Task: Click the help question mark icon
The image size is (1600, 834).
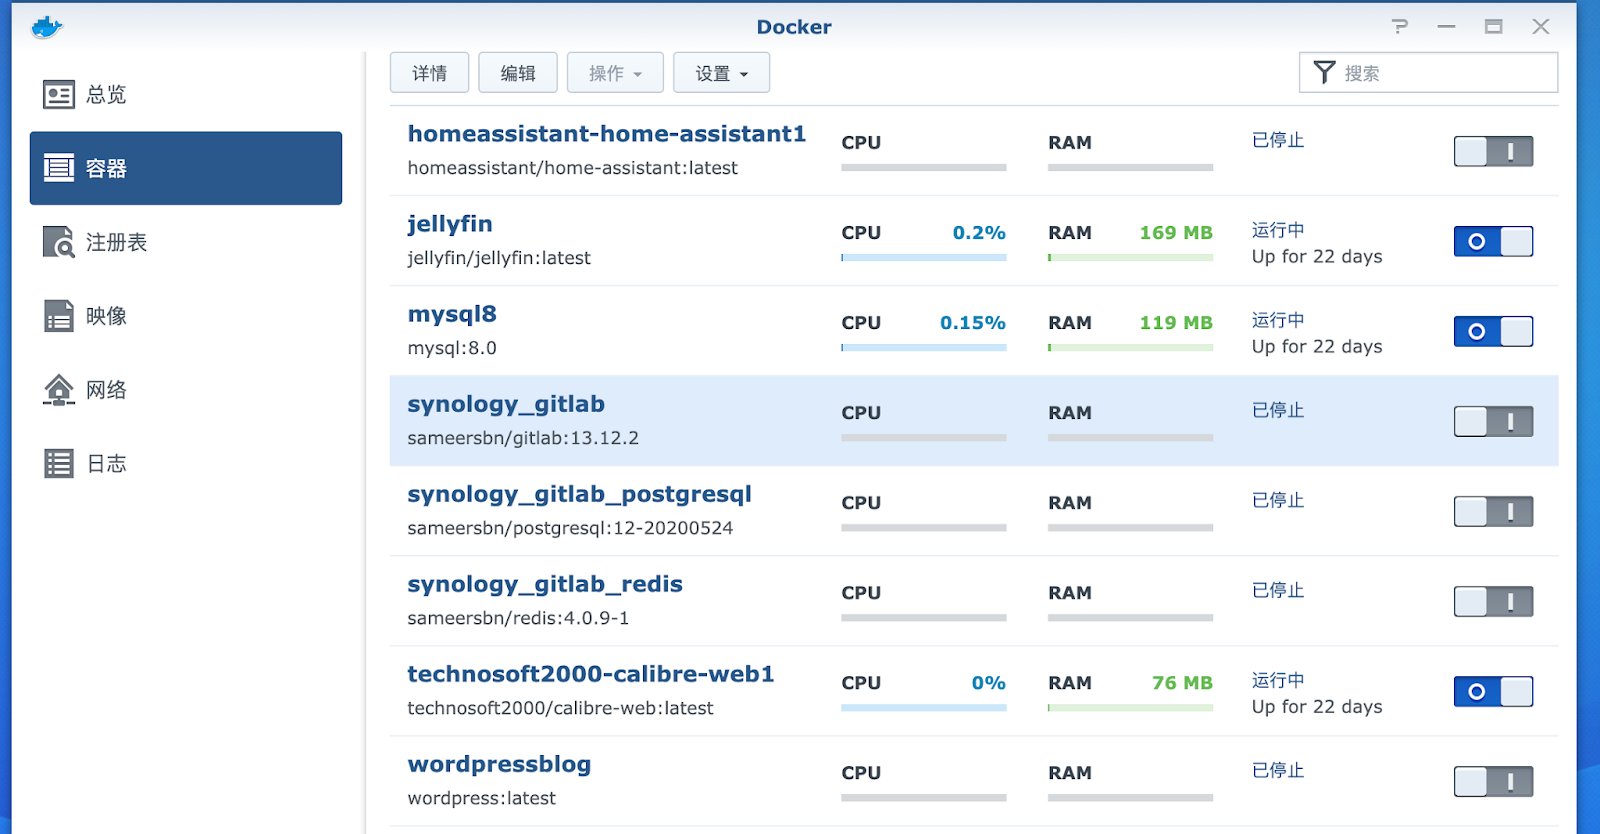Action: [1400, 27]
